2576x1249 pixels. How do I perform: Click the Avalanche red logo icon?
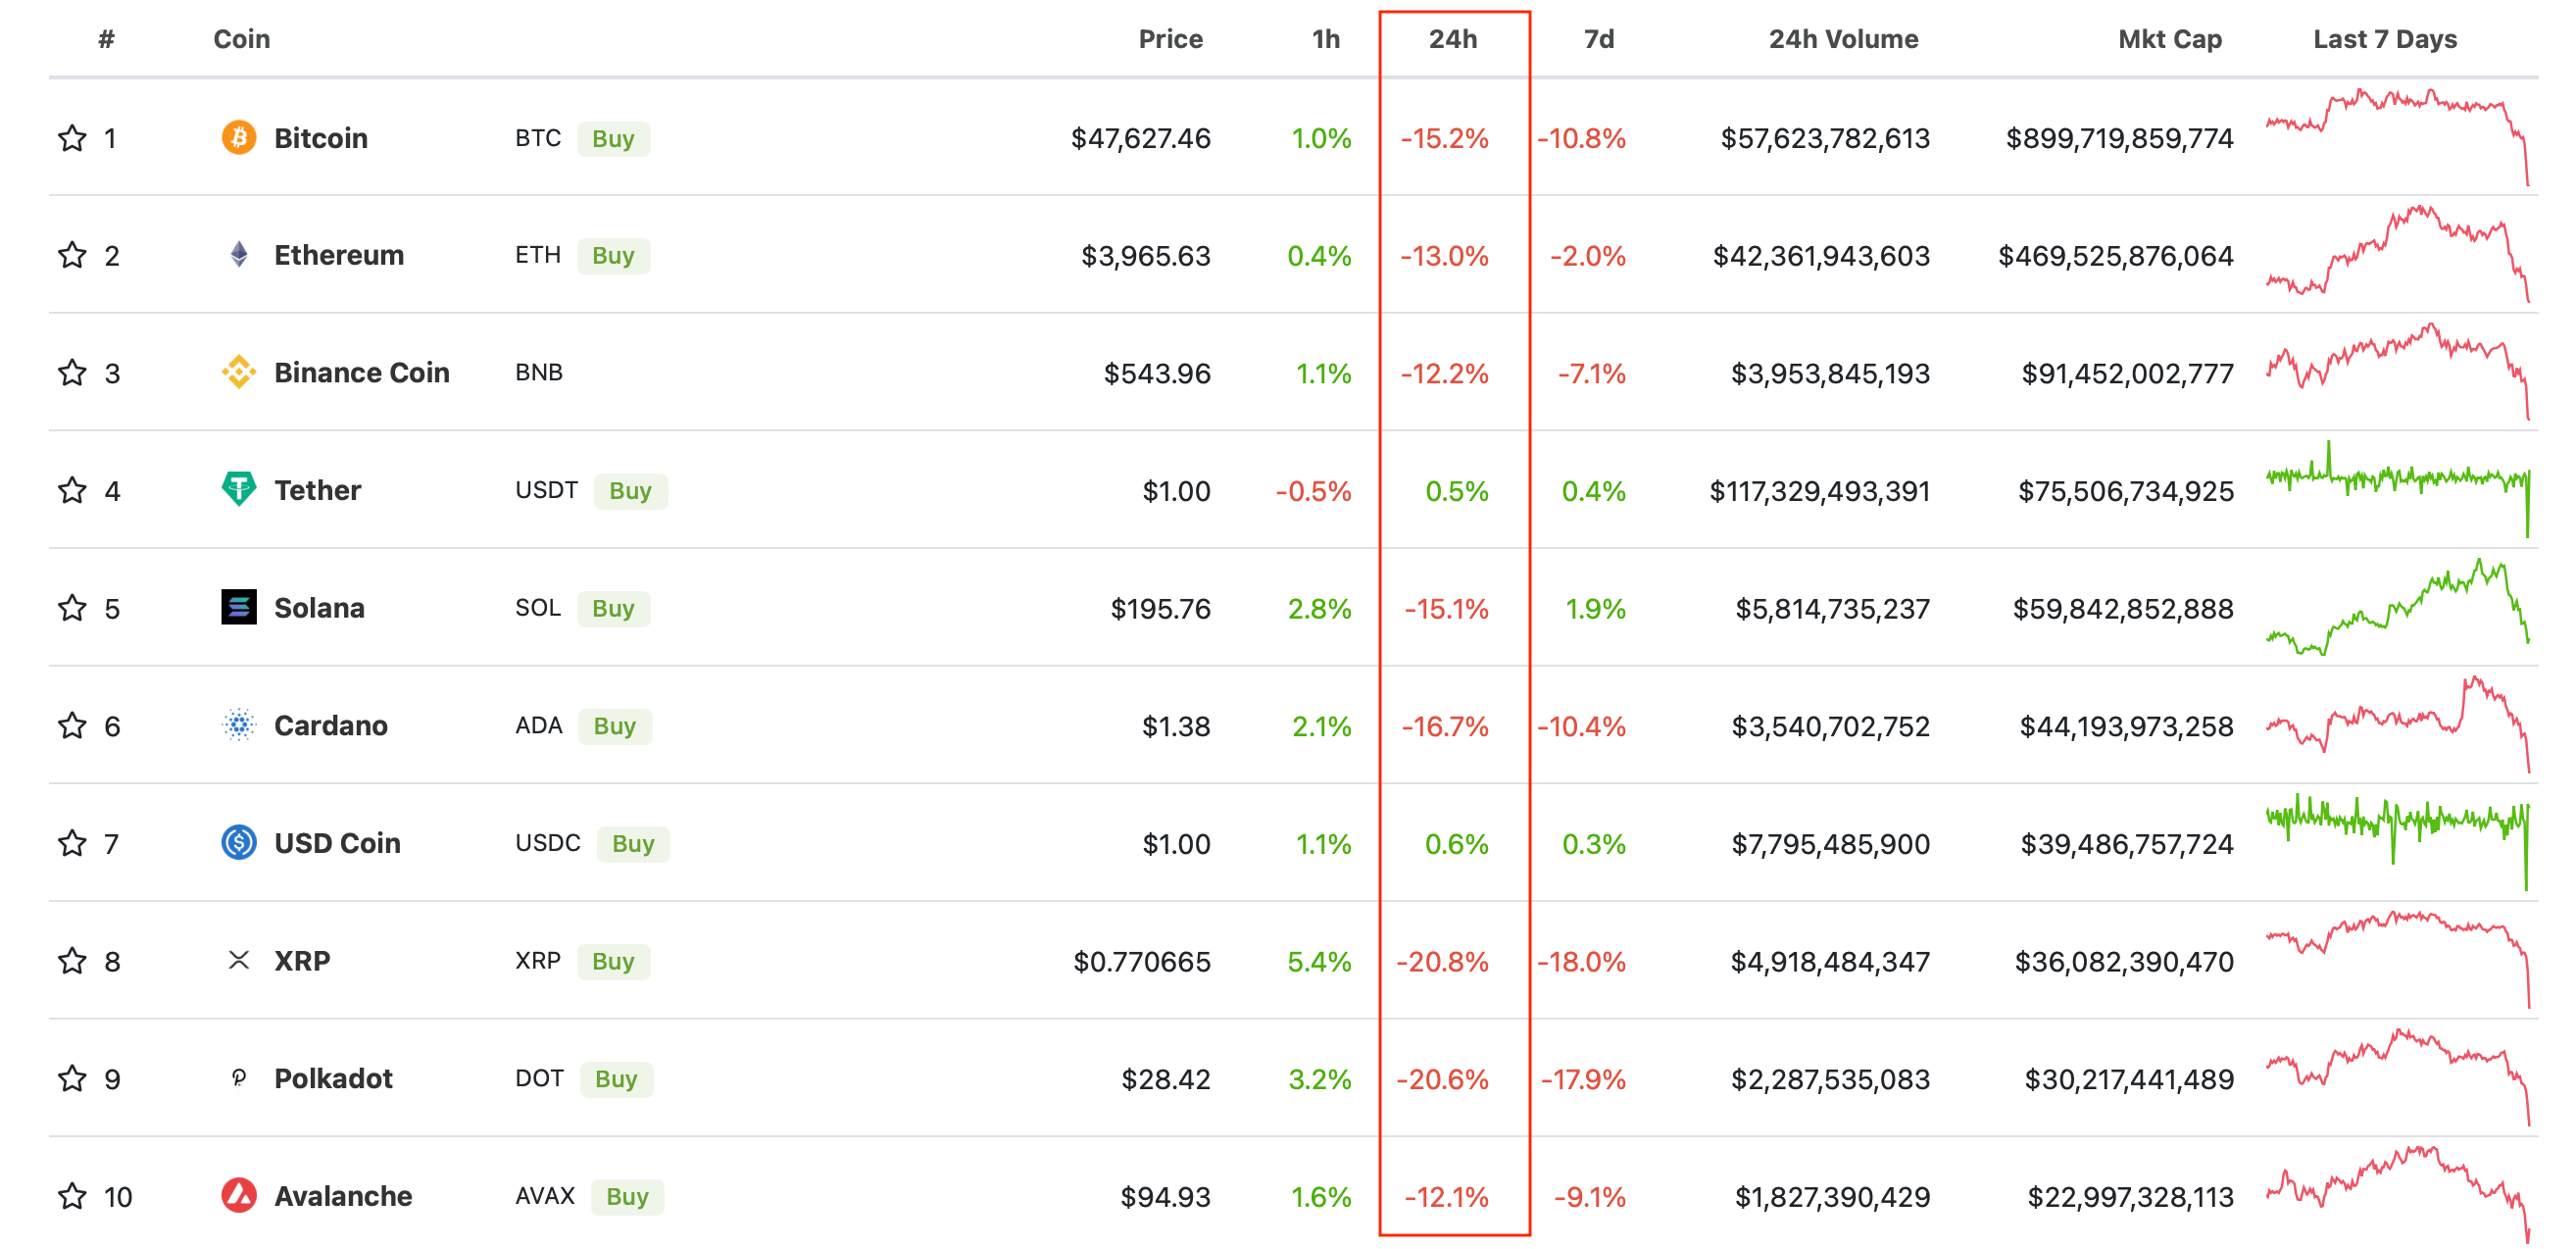pos(238,1195)
